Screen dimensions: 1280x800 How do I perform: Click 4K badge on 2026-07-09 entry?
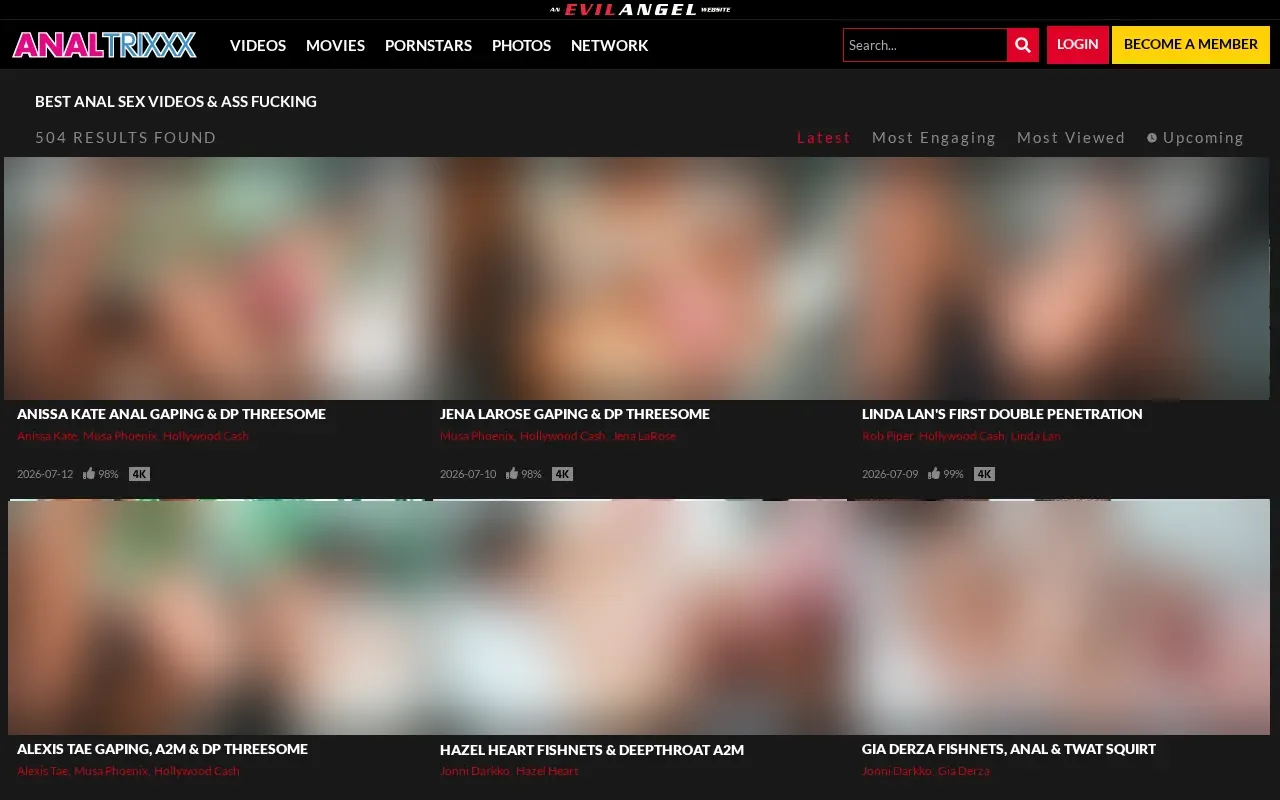pos(984,474)
